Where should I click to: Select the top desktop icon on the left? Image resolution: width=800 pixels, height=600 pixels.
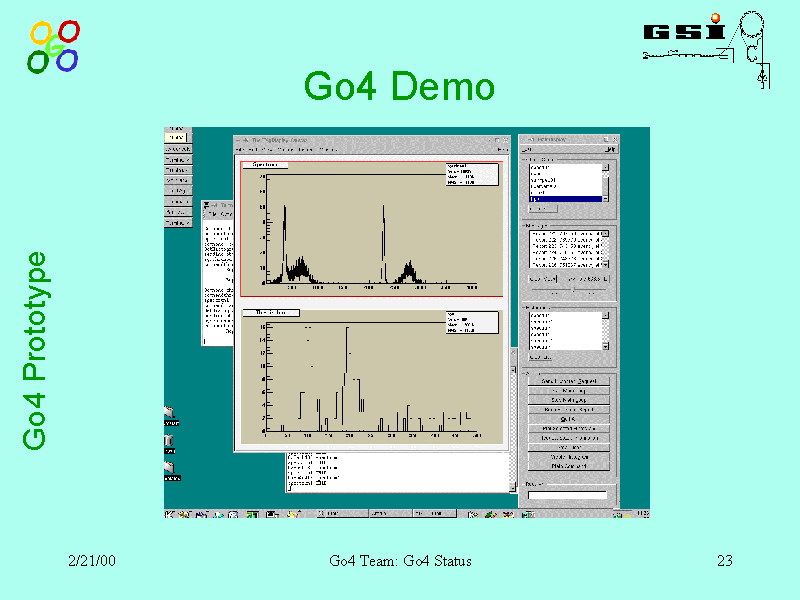171,414
